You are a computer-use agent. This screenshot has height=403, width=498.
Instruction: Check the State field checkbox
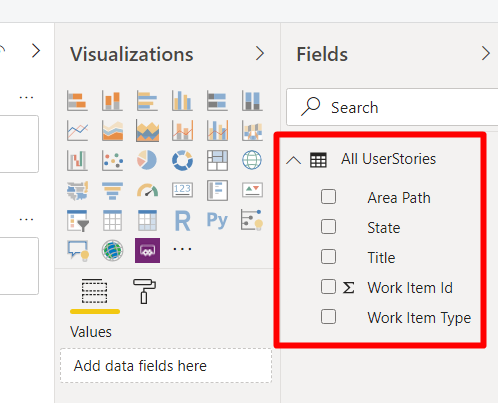click(x=328, y=227)
